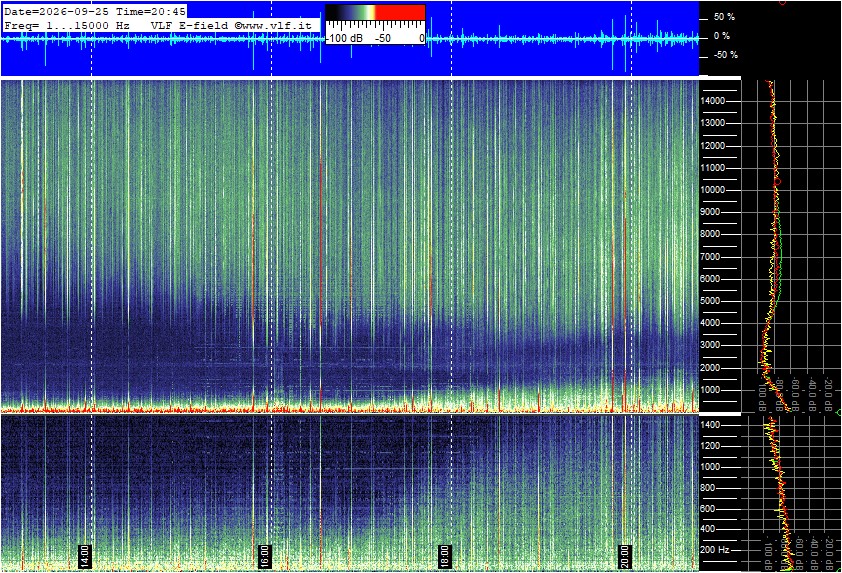Click the 20:00 time marker
Viewport: 842px width, 573px height.
point(625,556)
